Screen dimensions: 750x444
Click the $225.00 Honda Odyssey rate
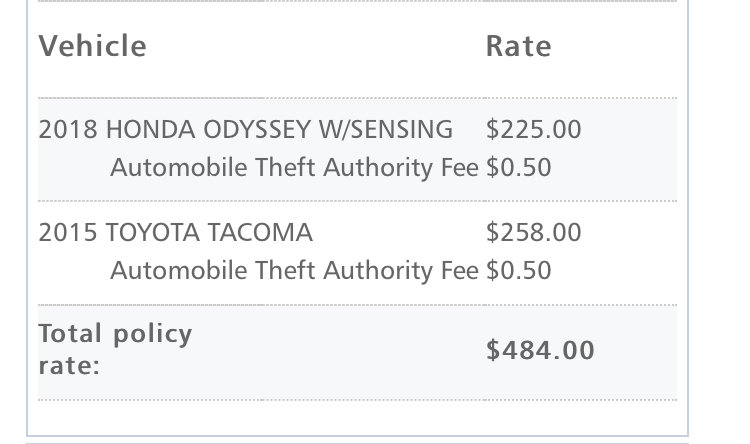(533, 130)
